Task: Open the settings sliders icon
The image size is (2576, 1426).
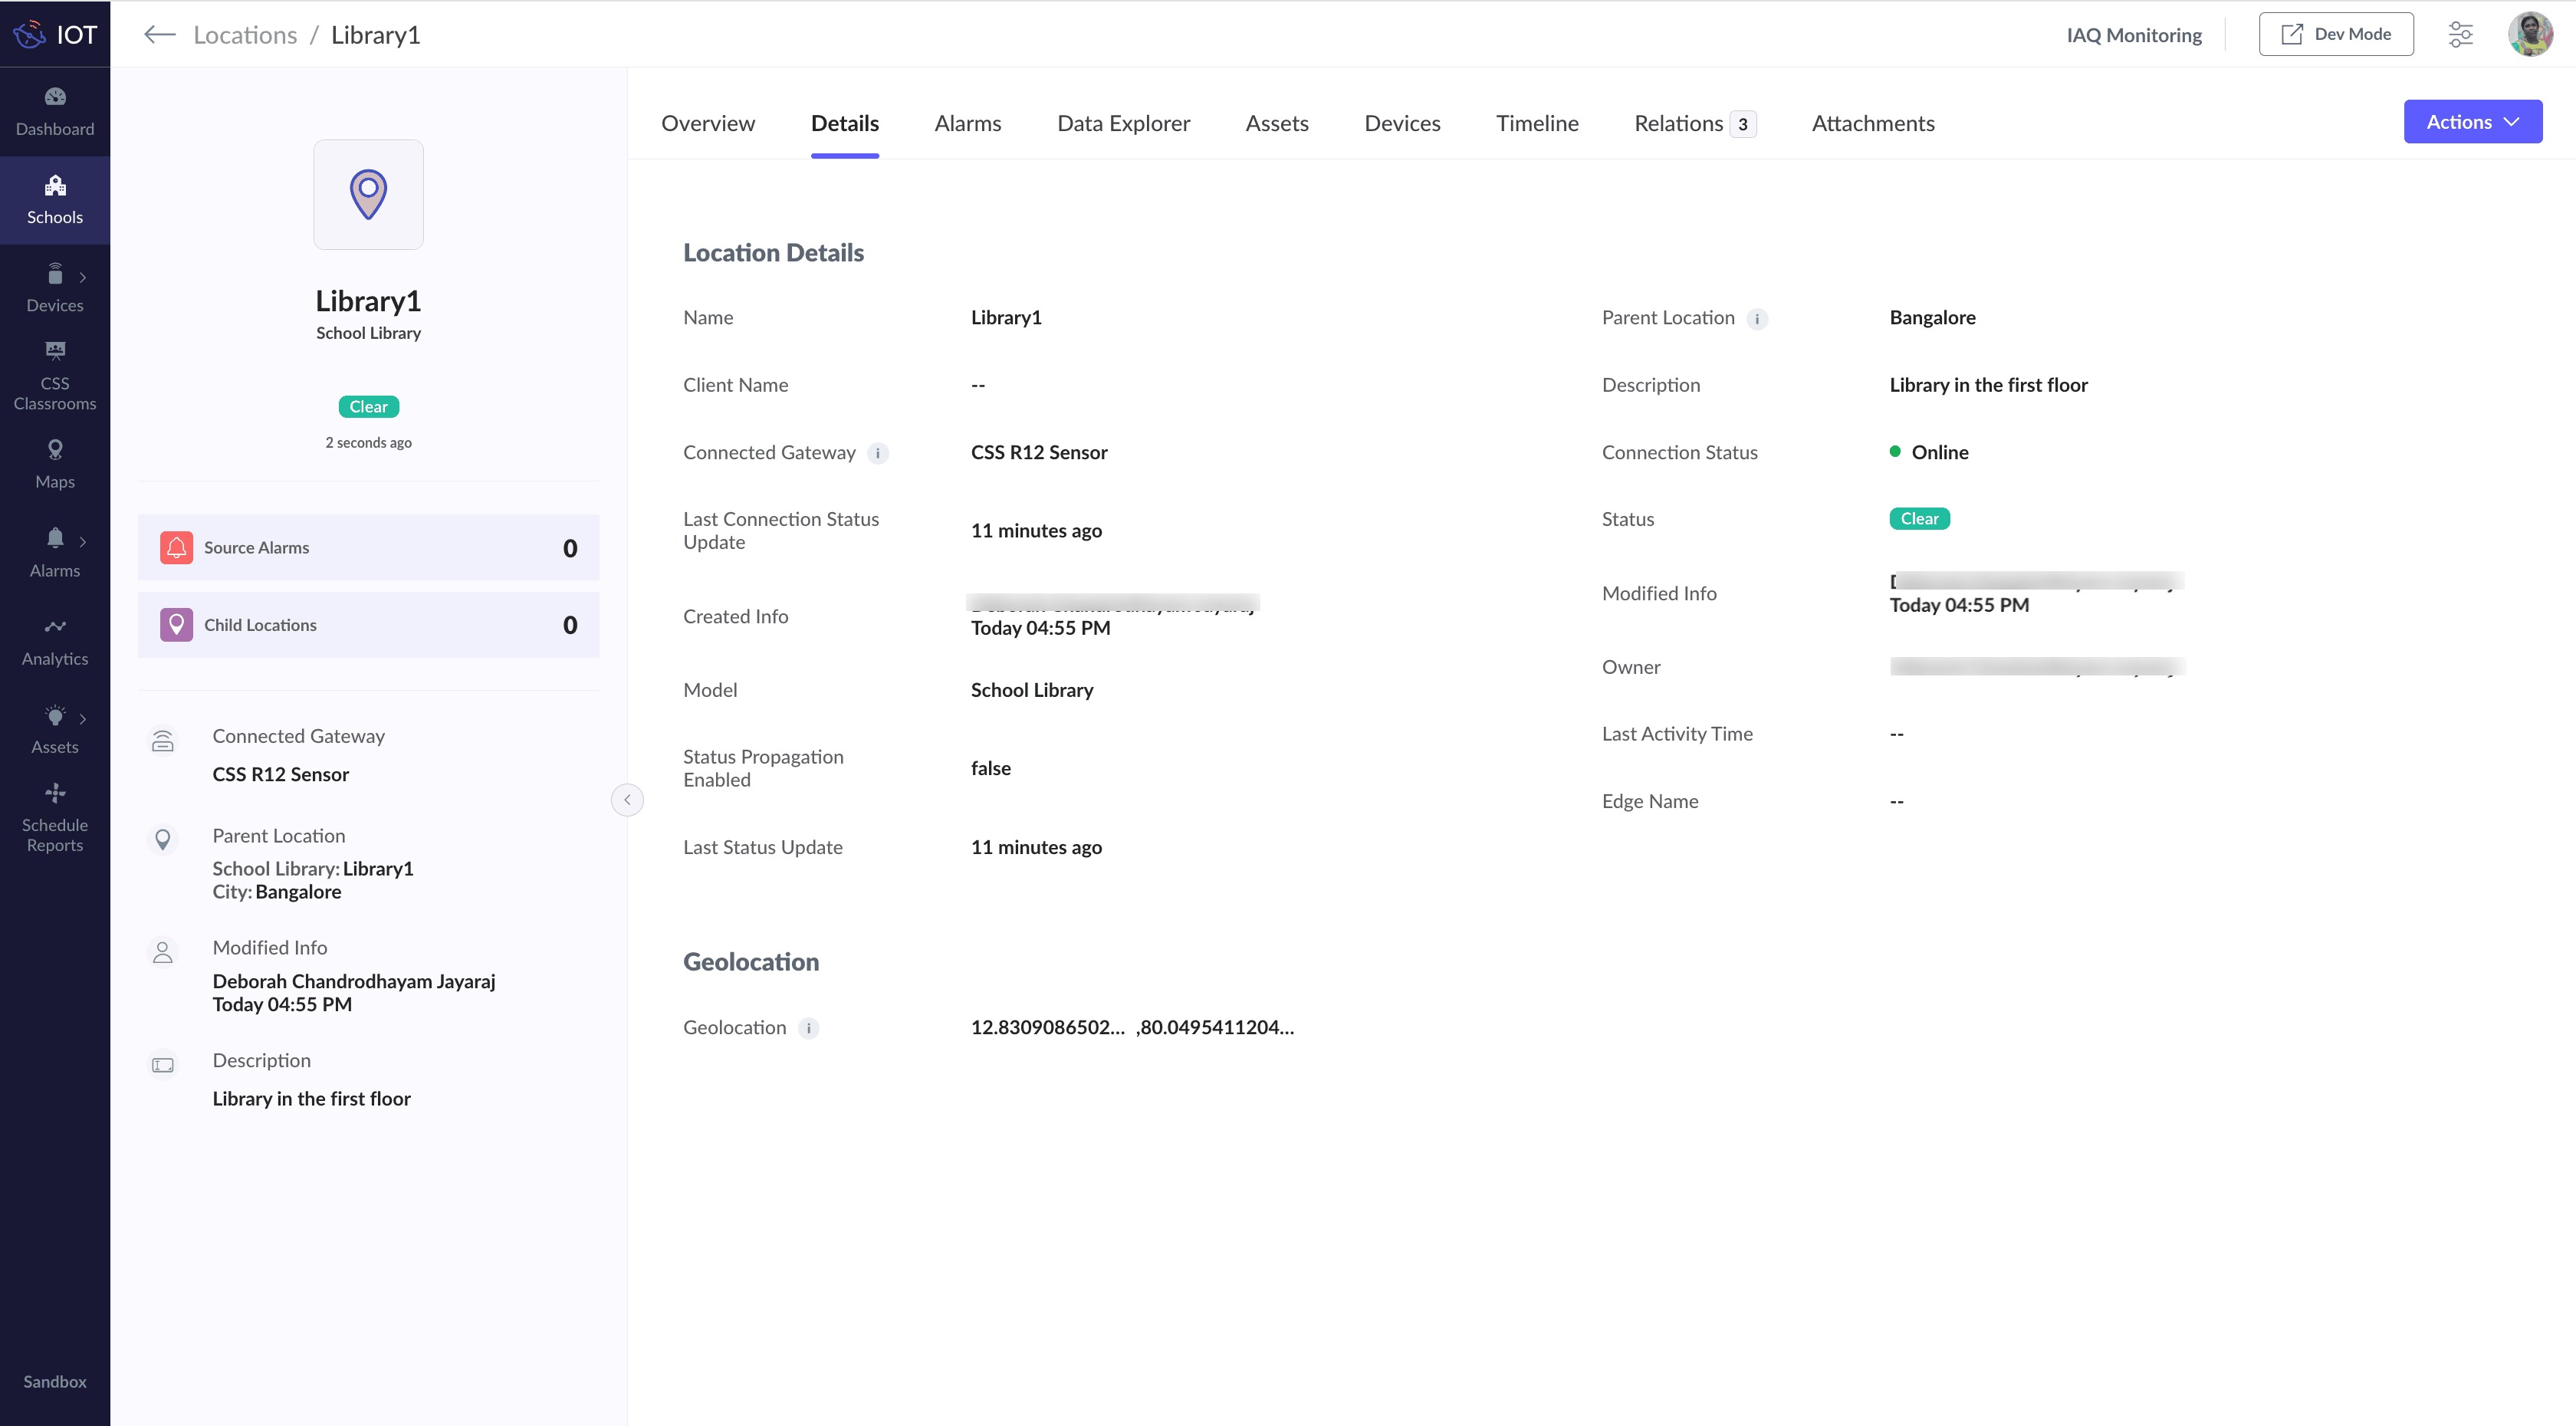Action: click(2460, 35)
